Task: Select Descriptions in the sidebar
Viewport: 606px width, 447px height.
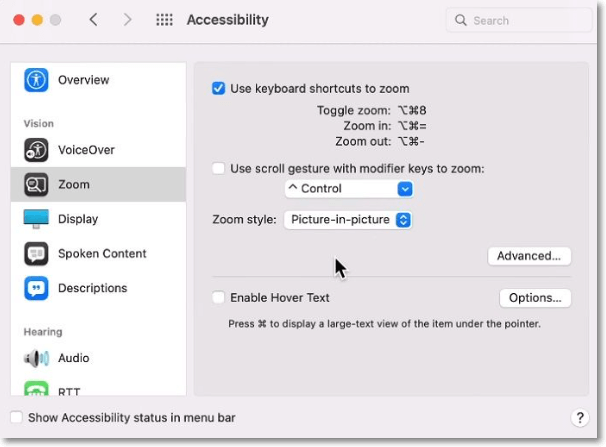Action: tap(98, 288)
